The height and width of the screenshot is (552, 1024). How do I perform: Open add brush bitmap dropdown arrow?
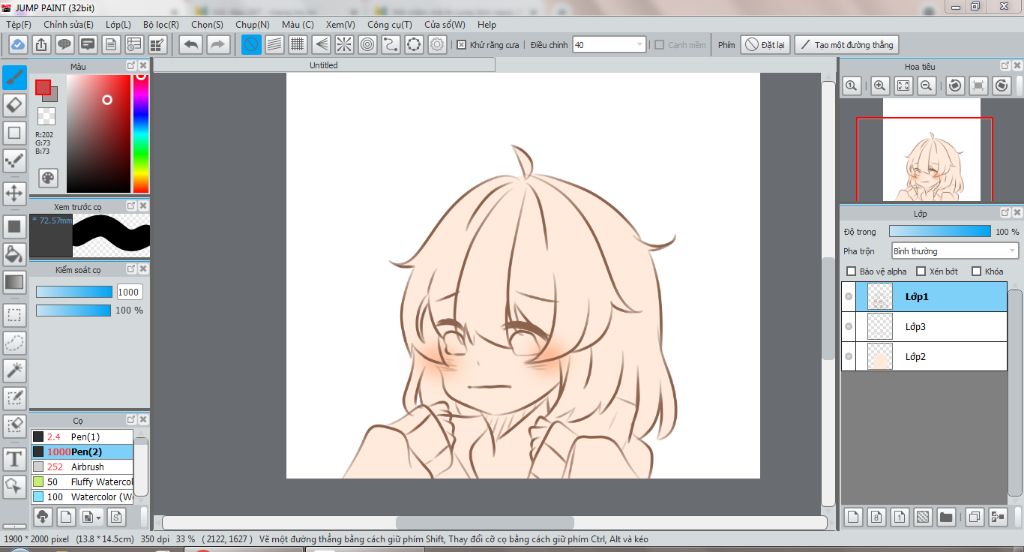[98, 517]
